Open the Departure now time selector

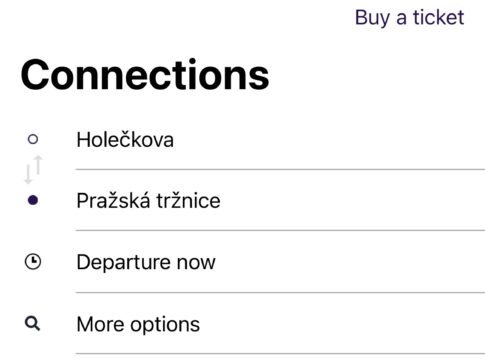coord(280,262)
